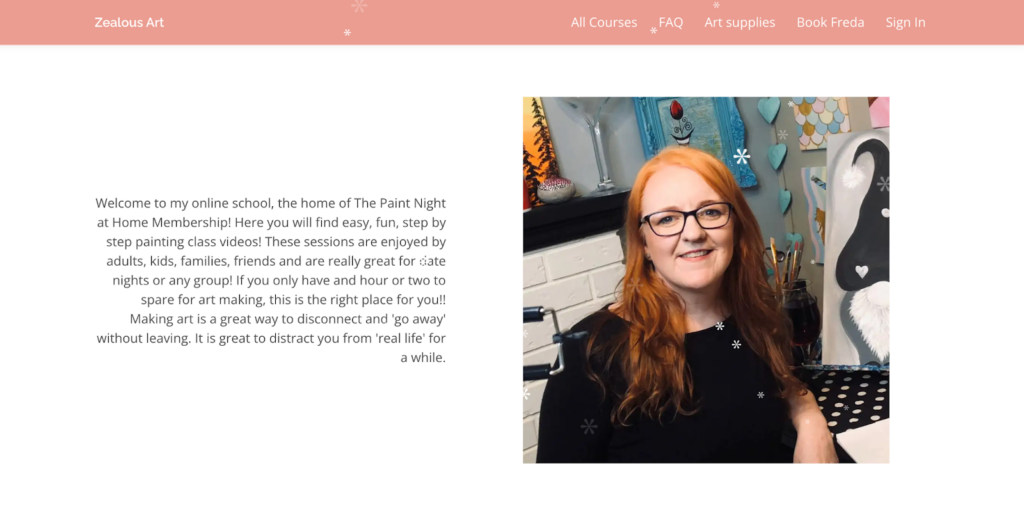Click the eyeglasses on the woman
Viewport: 1024px width, 511px height.
point(687,219)
